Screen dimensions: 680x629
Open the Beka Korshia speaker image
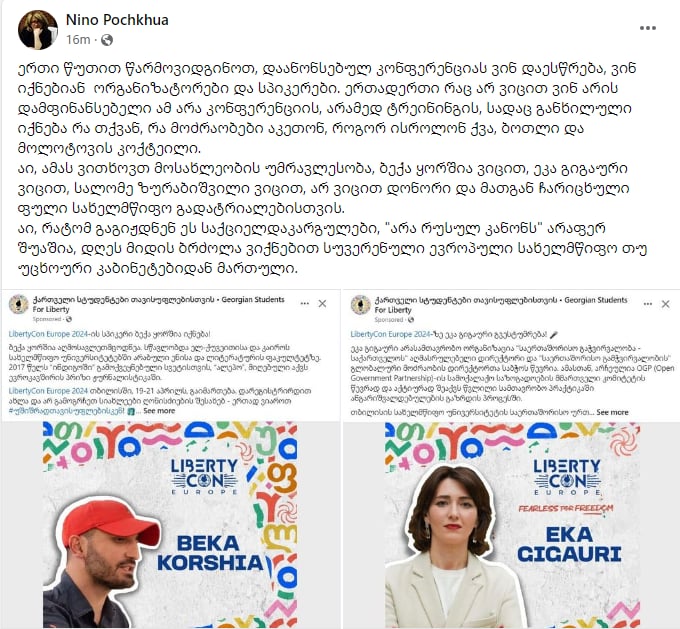tap(170, 525)
